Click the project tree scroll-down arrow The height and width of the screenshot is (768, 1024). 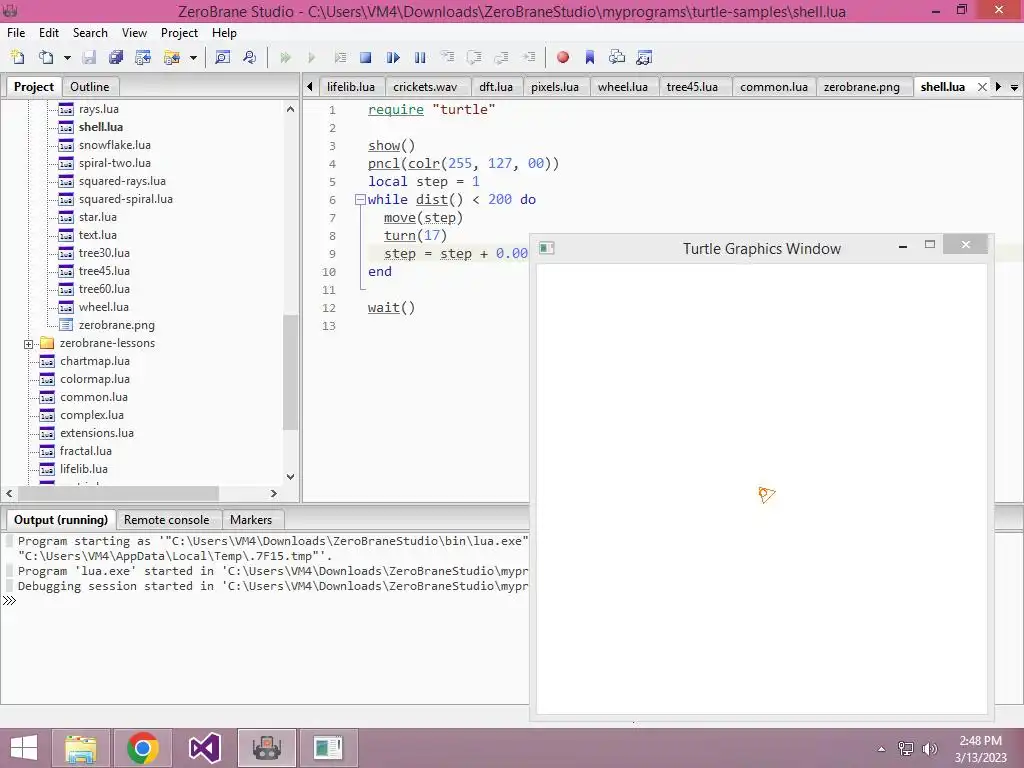click(x=291, y=477)
